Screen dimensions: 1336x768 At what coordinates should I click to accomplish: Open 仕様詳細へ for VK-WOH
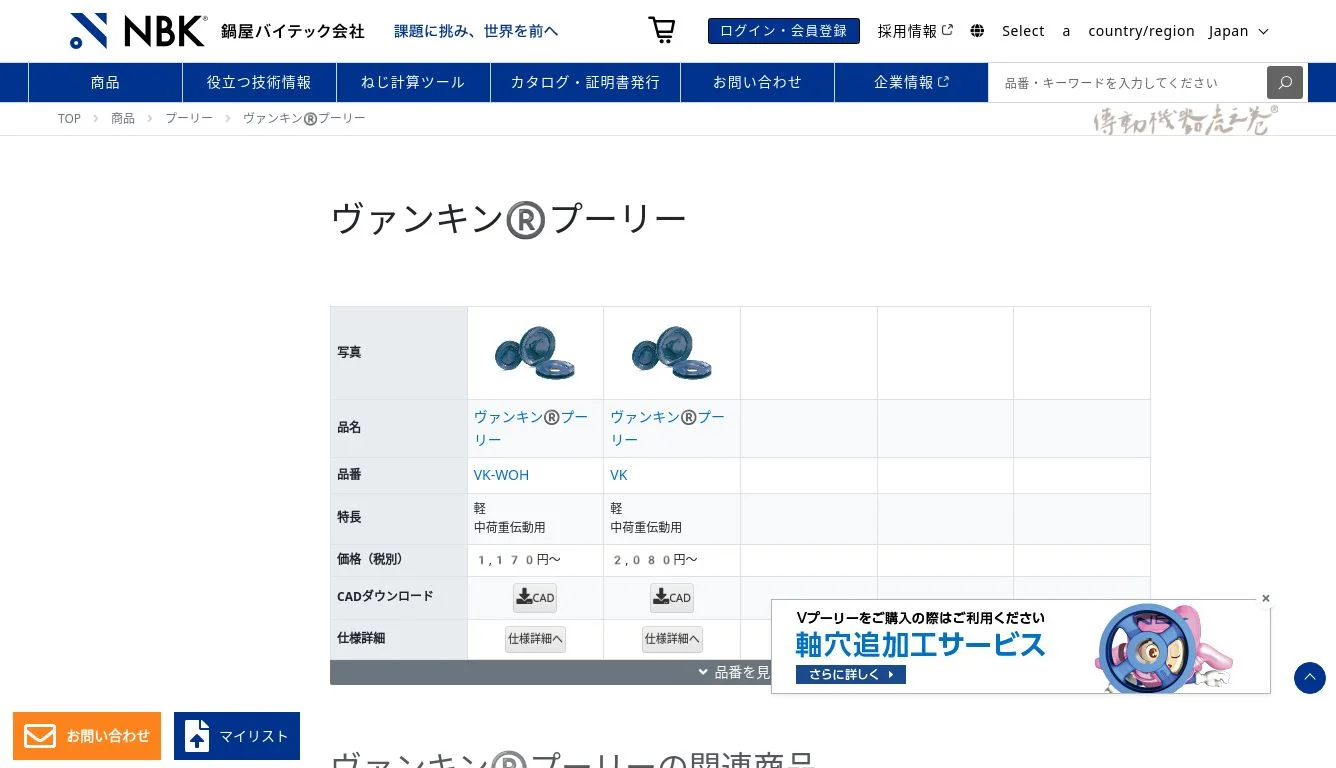point(535,639)
